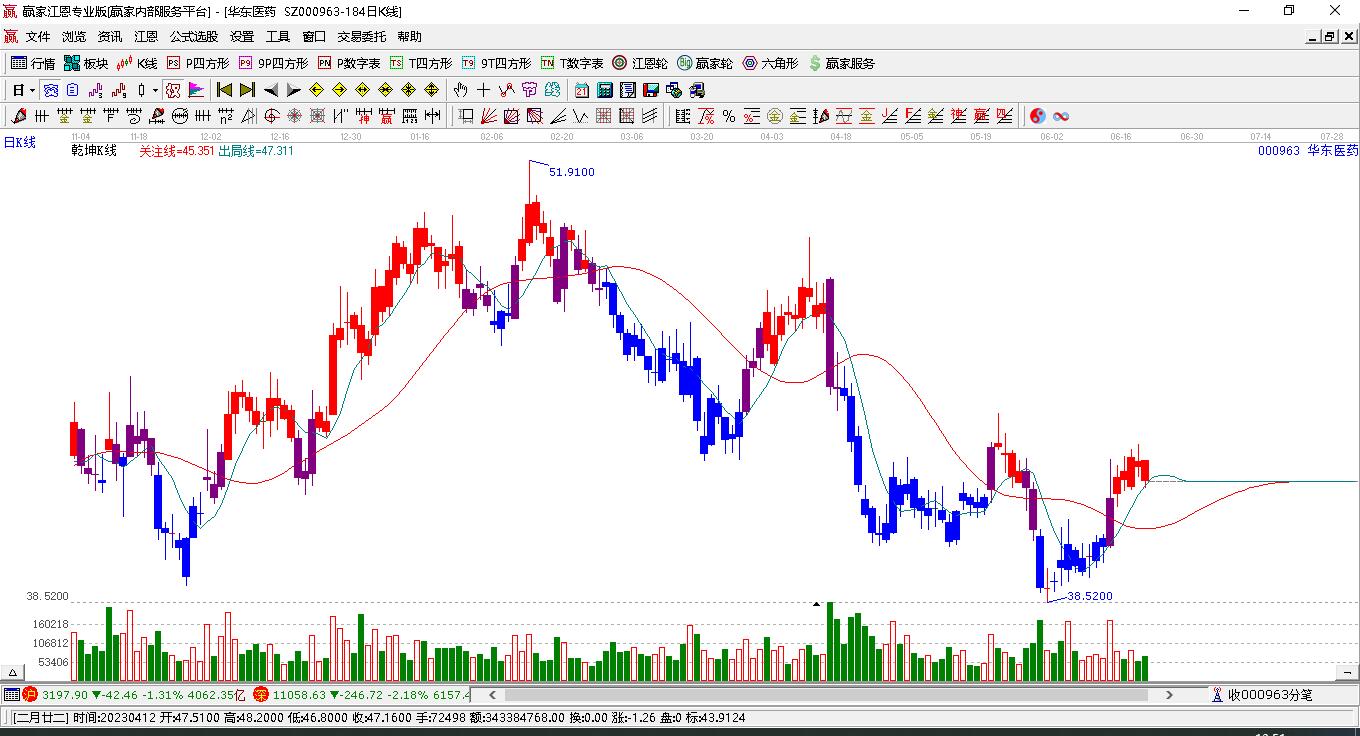The height and width of the screenshot is (736, 1360).
Task: Open the 设置 menu
Action: [242, 37]
